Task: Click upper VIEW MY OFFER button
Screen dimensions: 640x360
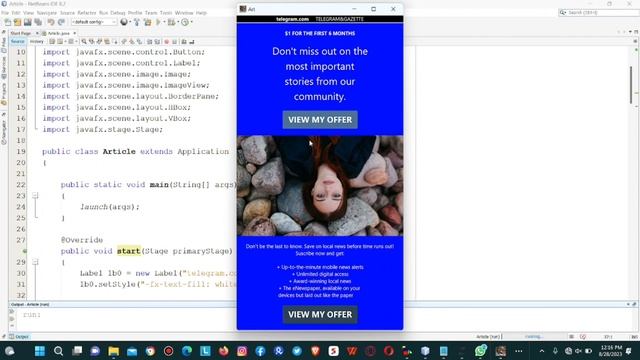Action: point(320,120)
